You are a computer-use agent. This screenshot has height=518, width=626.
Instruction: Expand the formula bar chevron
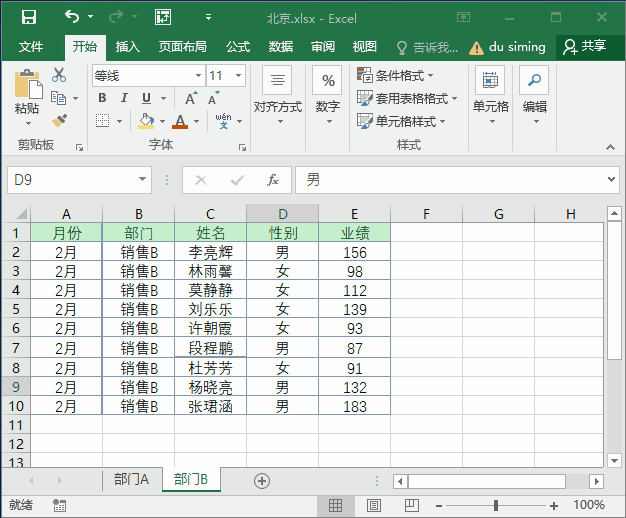[x=611, y=180]
